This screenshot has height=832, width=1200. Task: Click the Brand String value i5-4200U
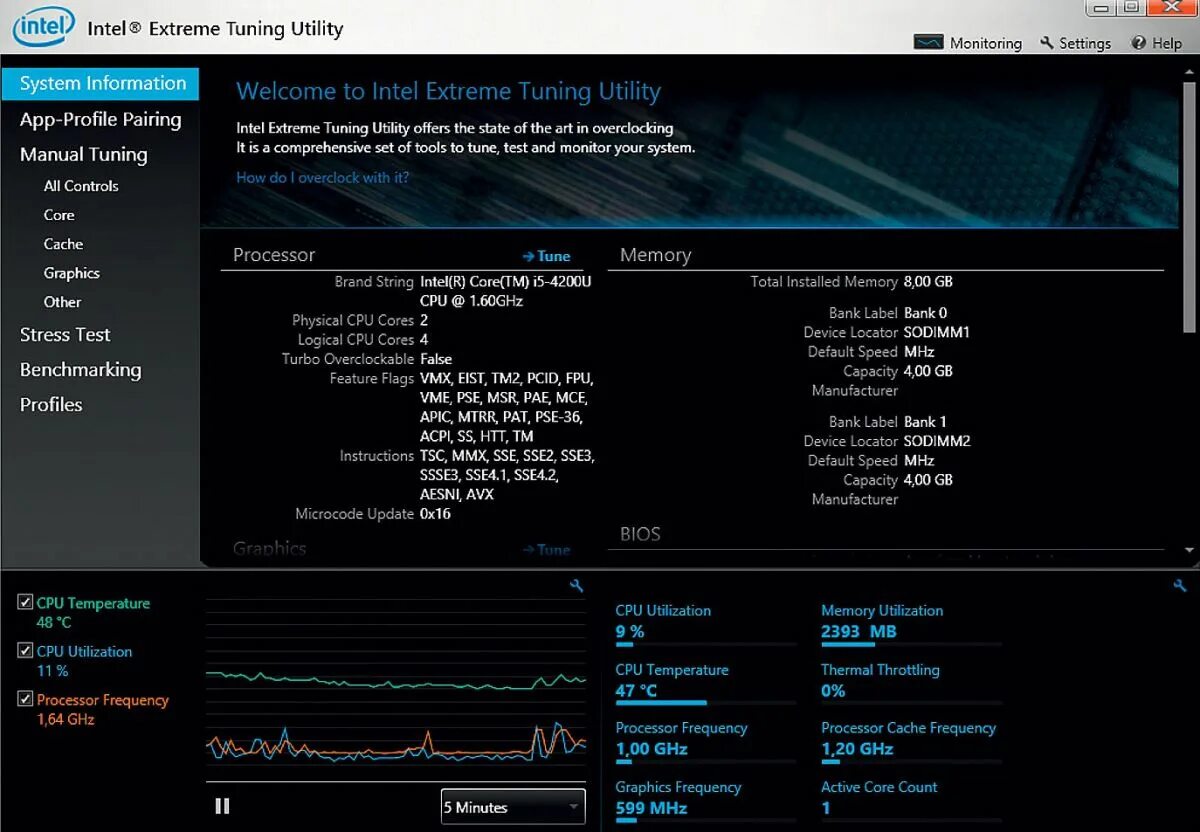(x=506, y=291)
